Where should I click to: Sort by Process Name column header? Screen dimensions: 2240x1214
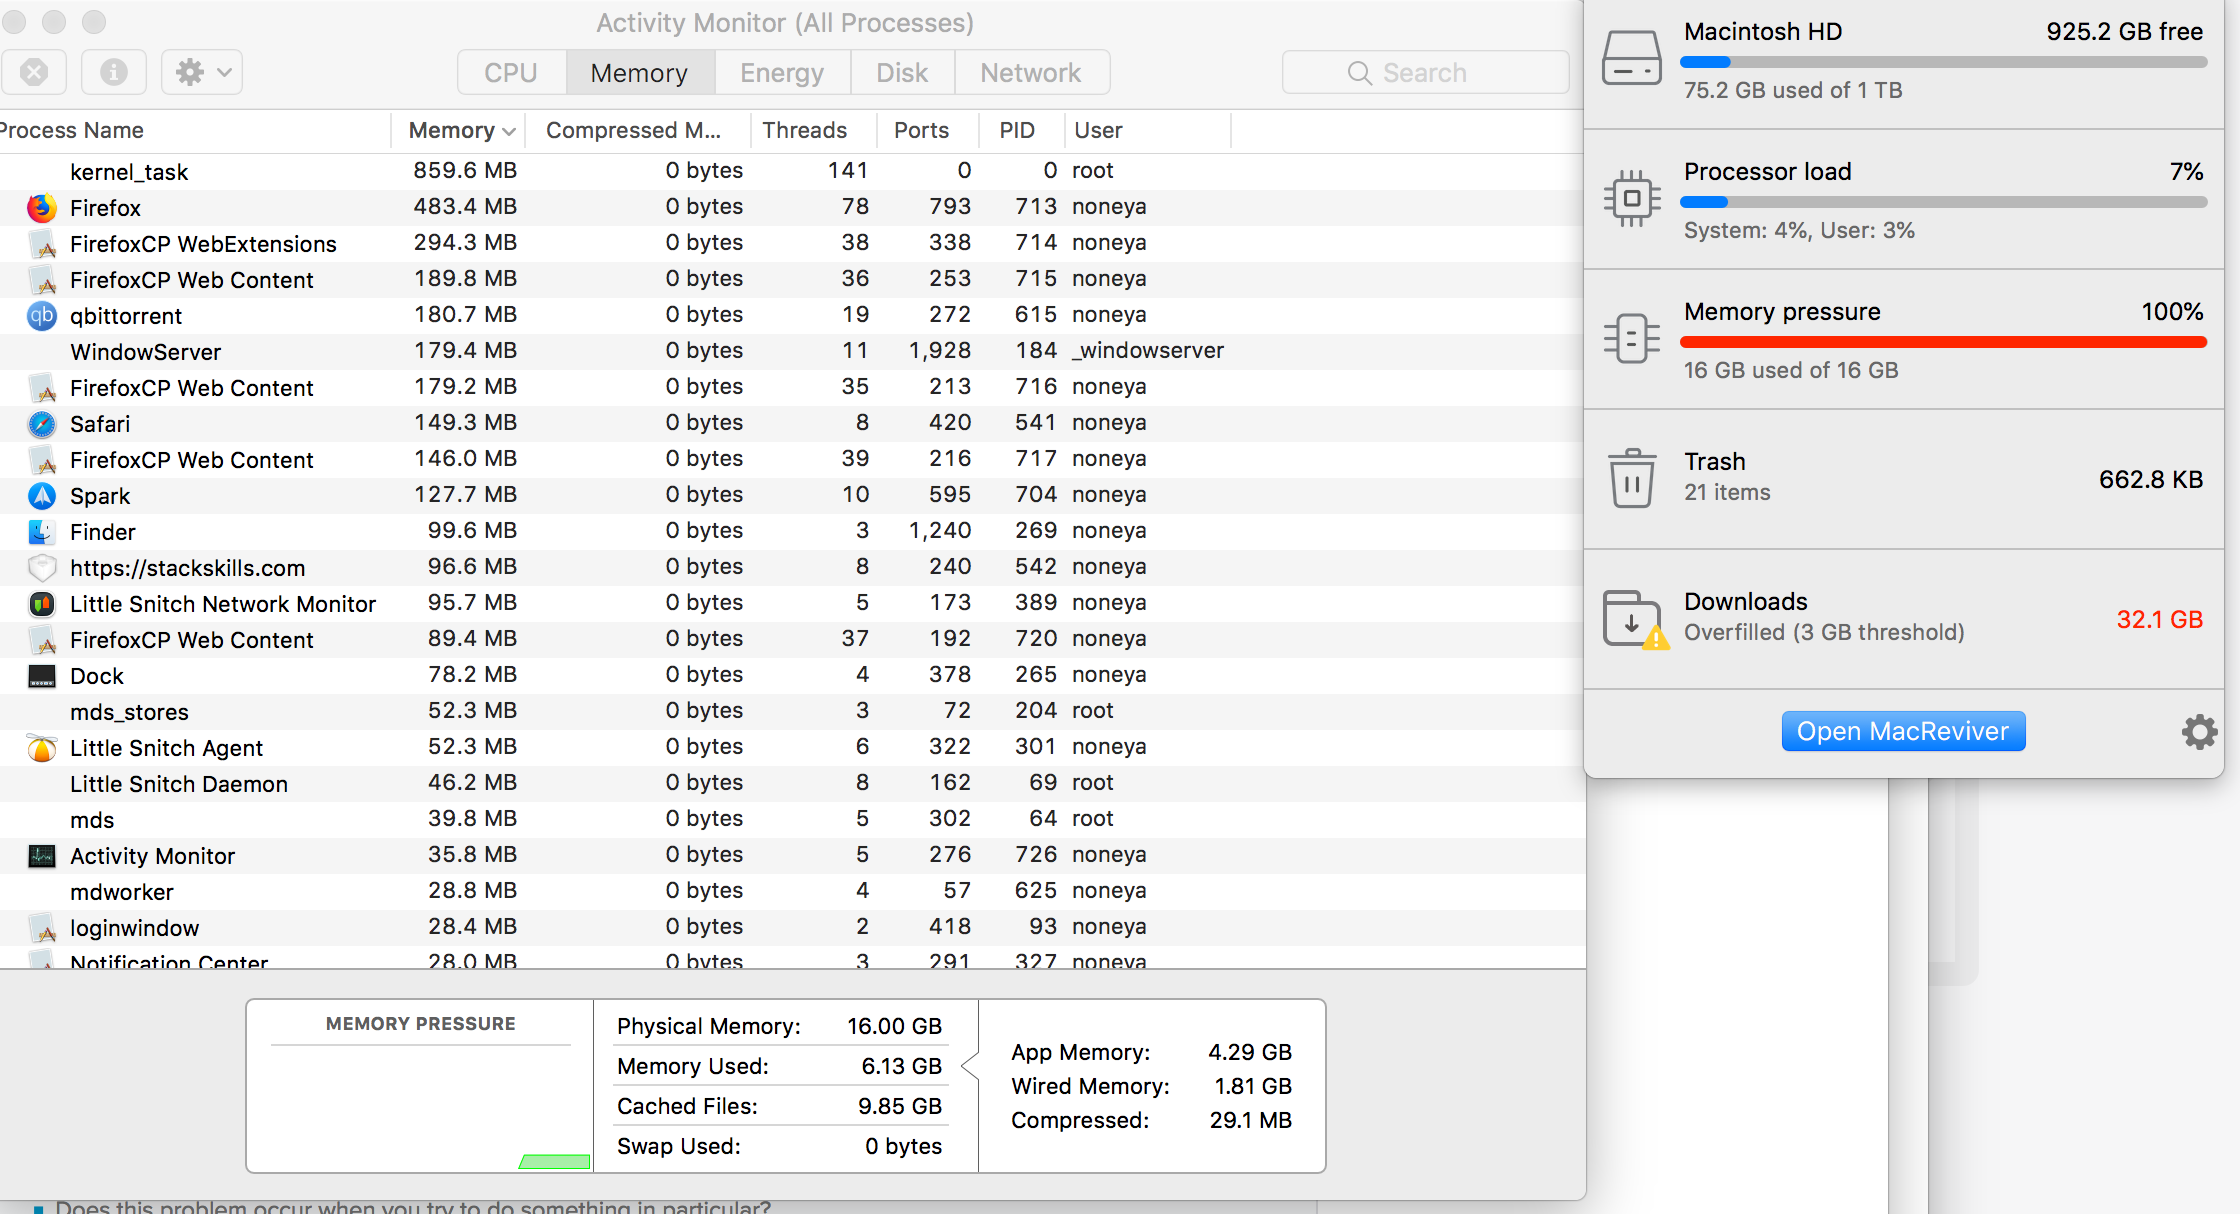tap(194, 130)
